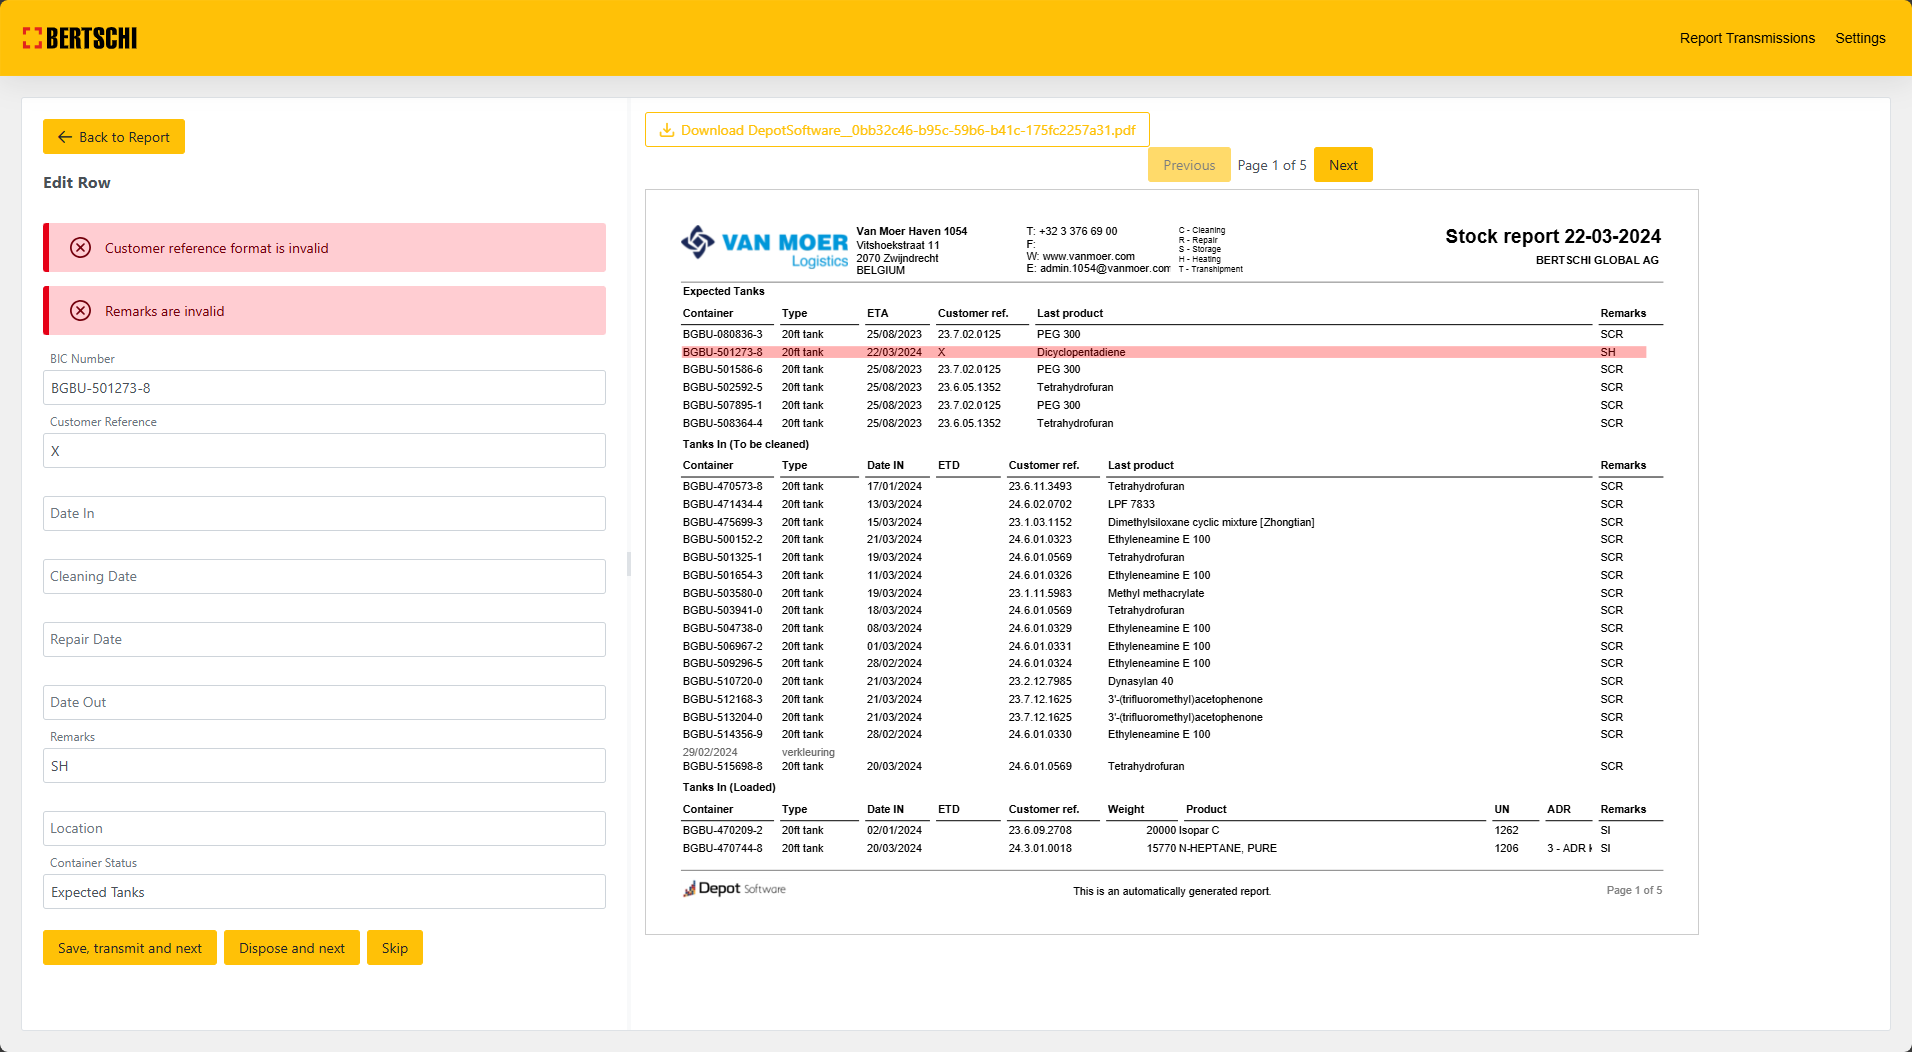Click the Van Moer Logistics logo

tap(764, 247)
